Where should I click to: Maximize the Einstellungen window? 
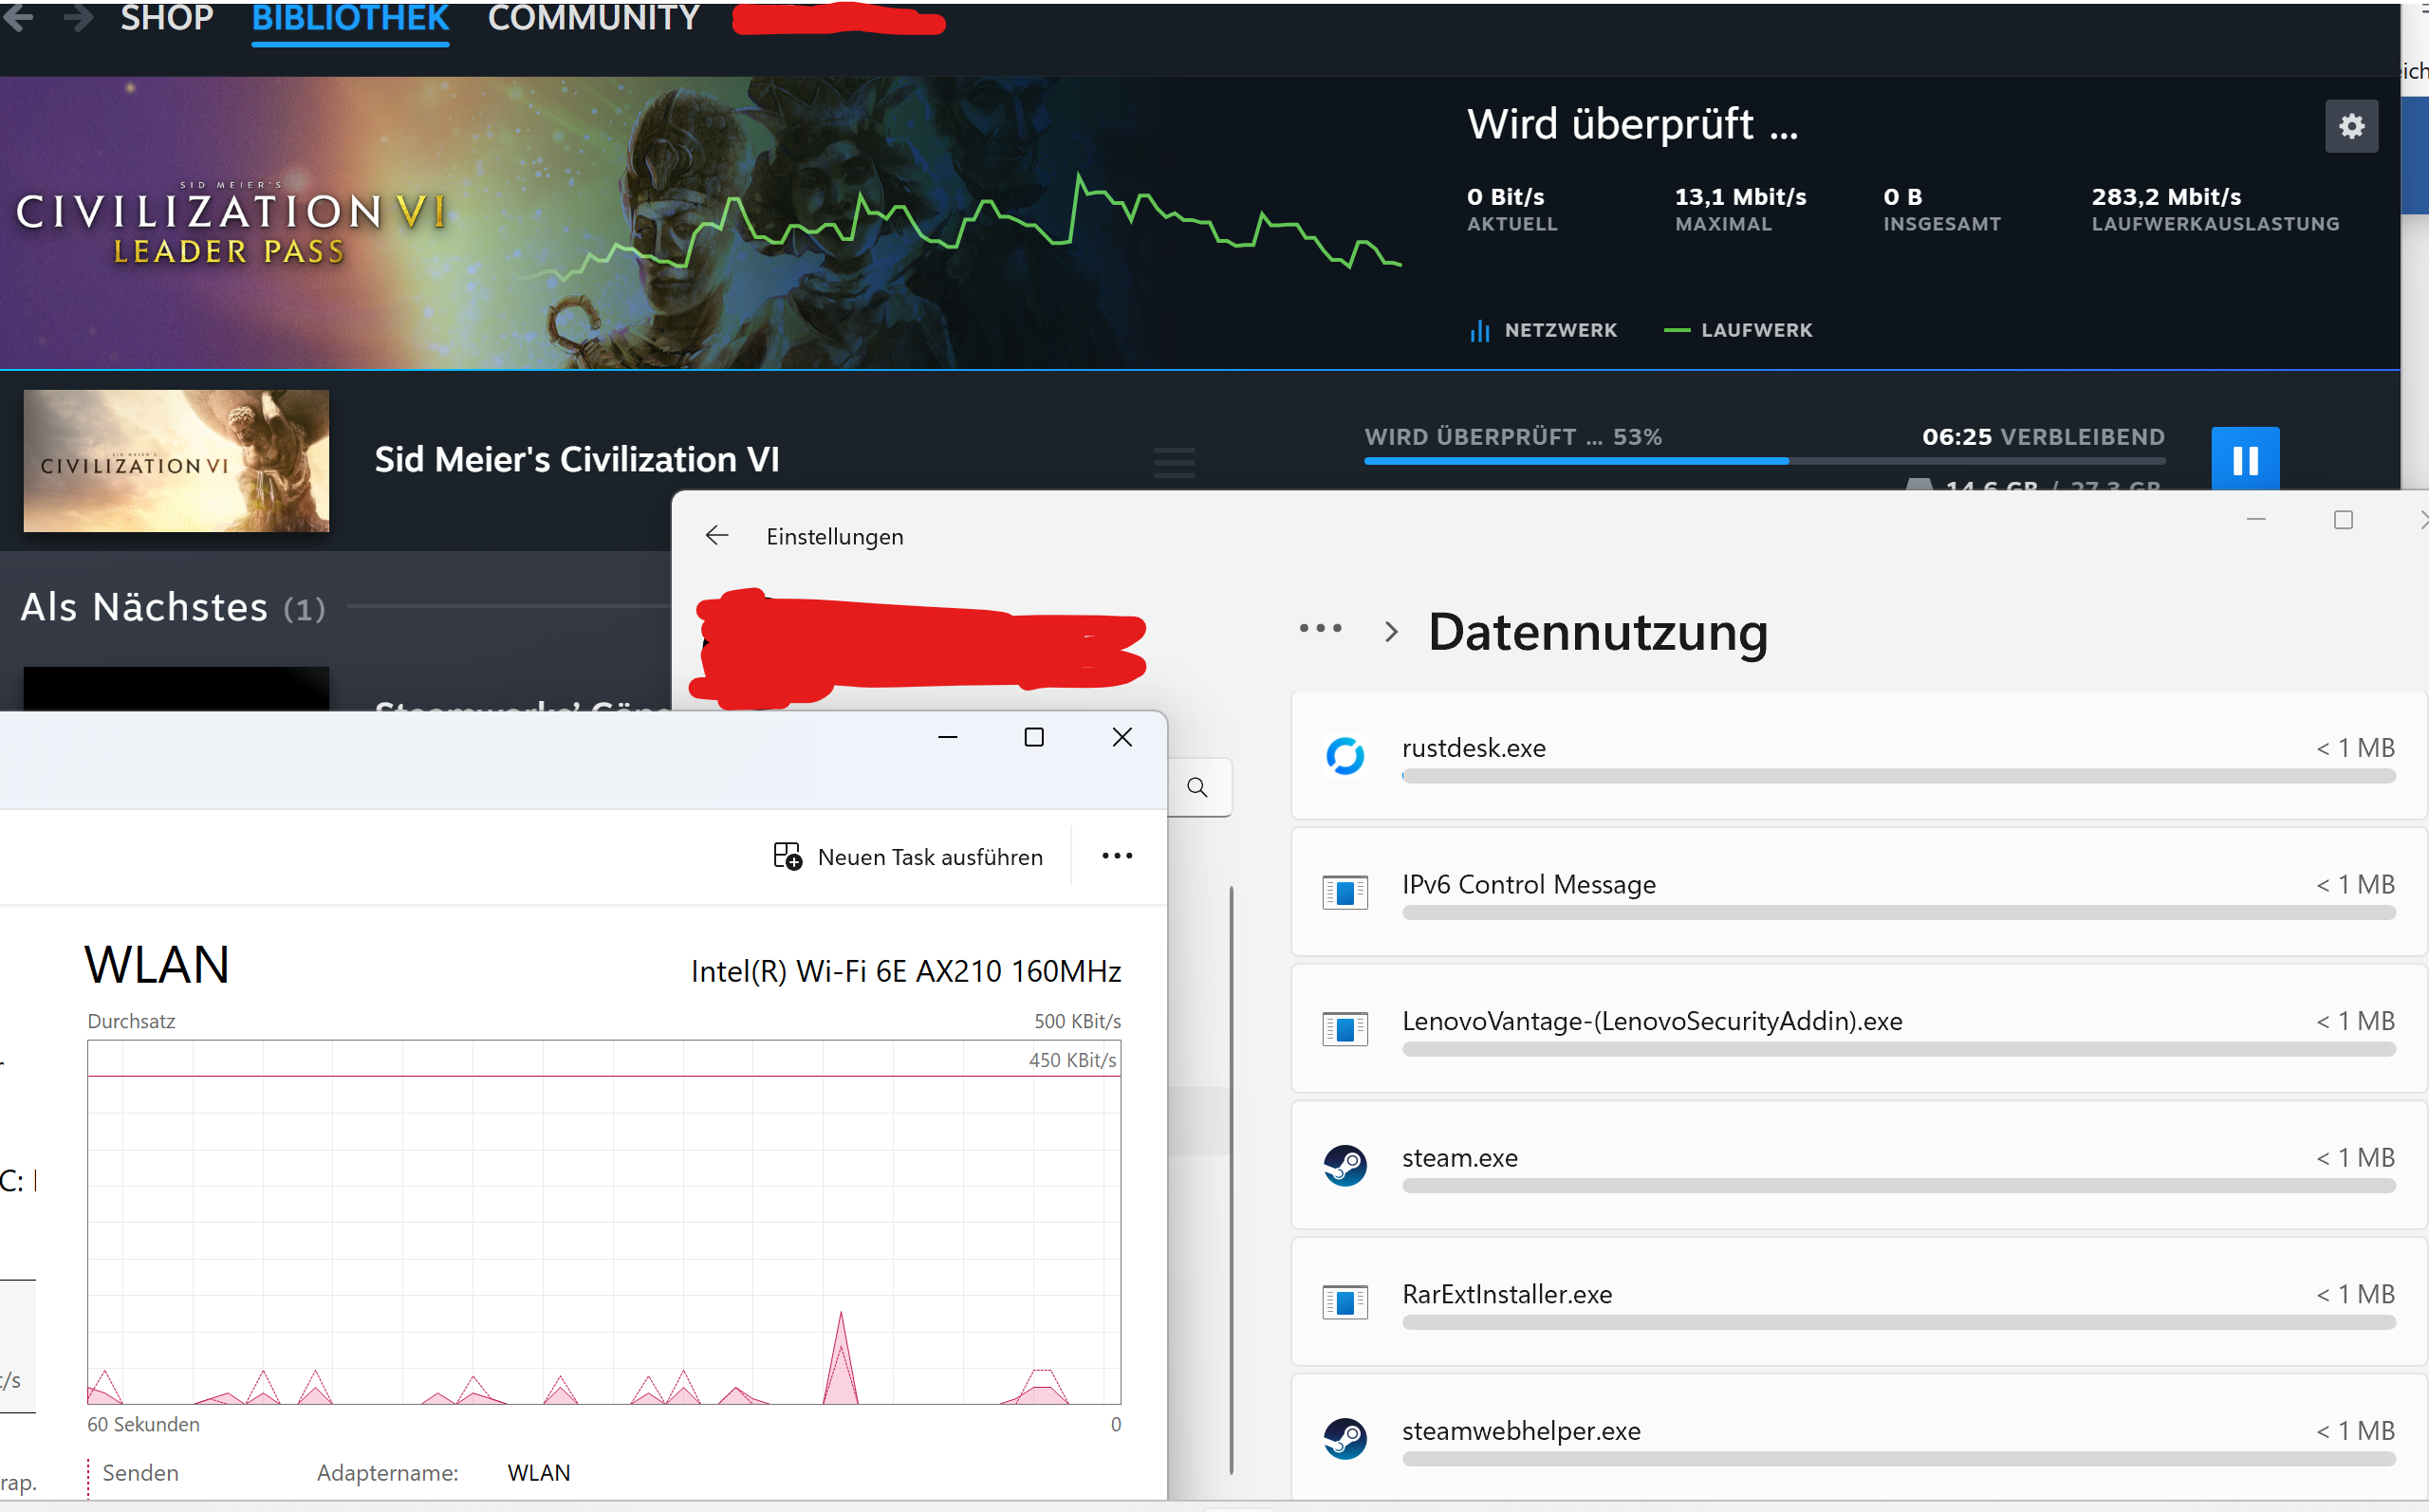click(2343, 519)
